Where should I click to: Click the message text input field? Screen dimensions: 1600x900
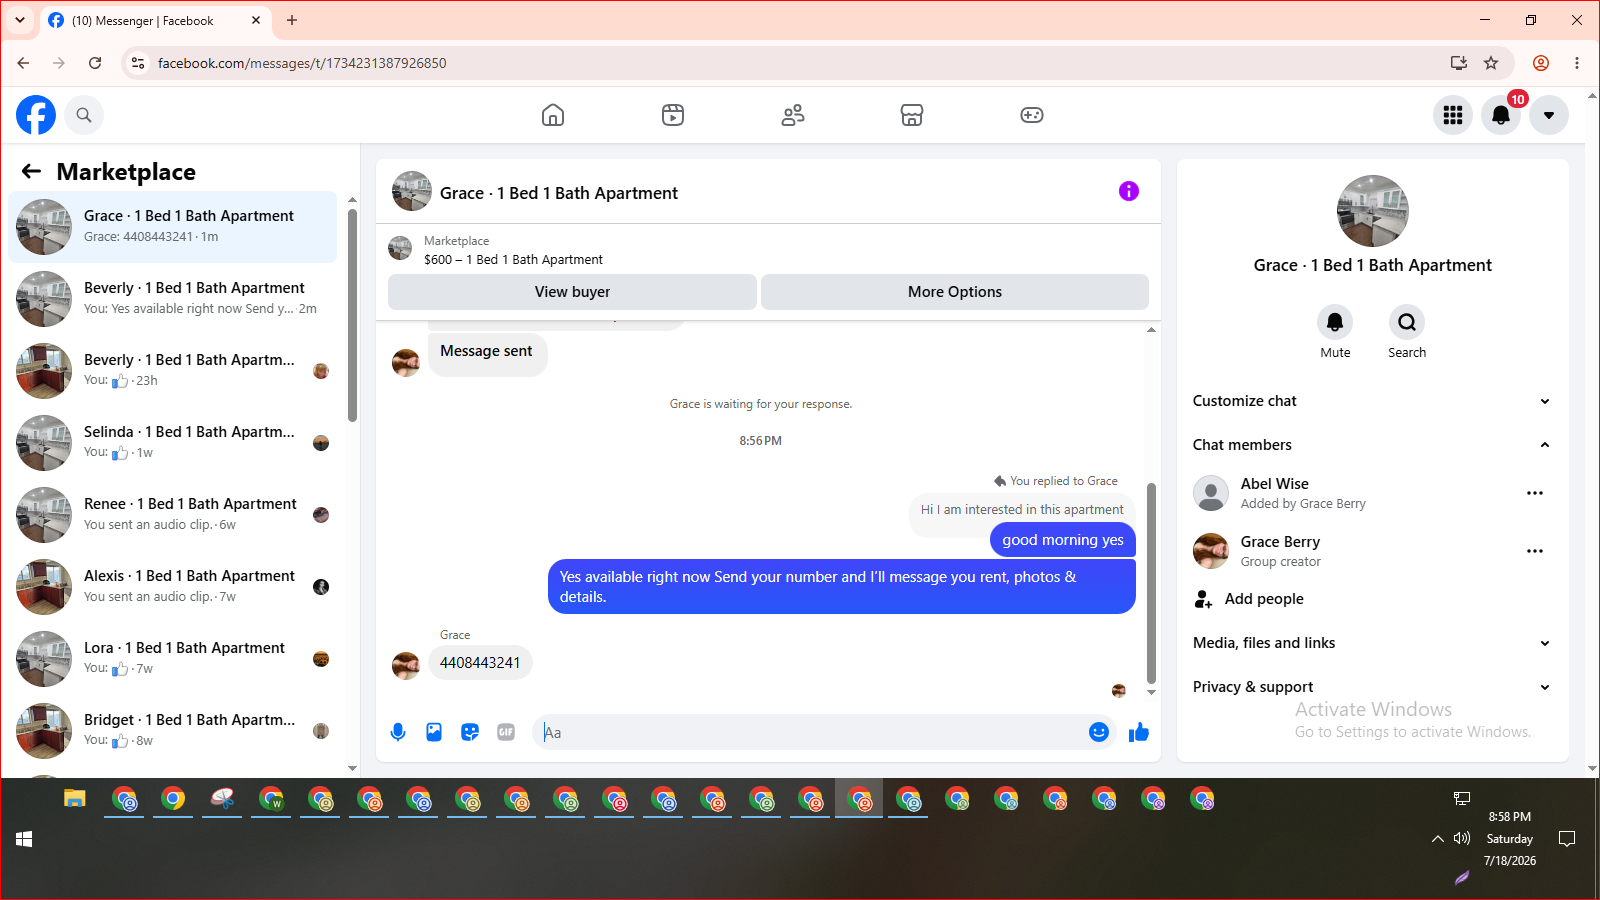(x=812, y=732)
